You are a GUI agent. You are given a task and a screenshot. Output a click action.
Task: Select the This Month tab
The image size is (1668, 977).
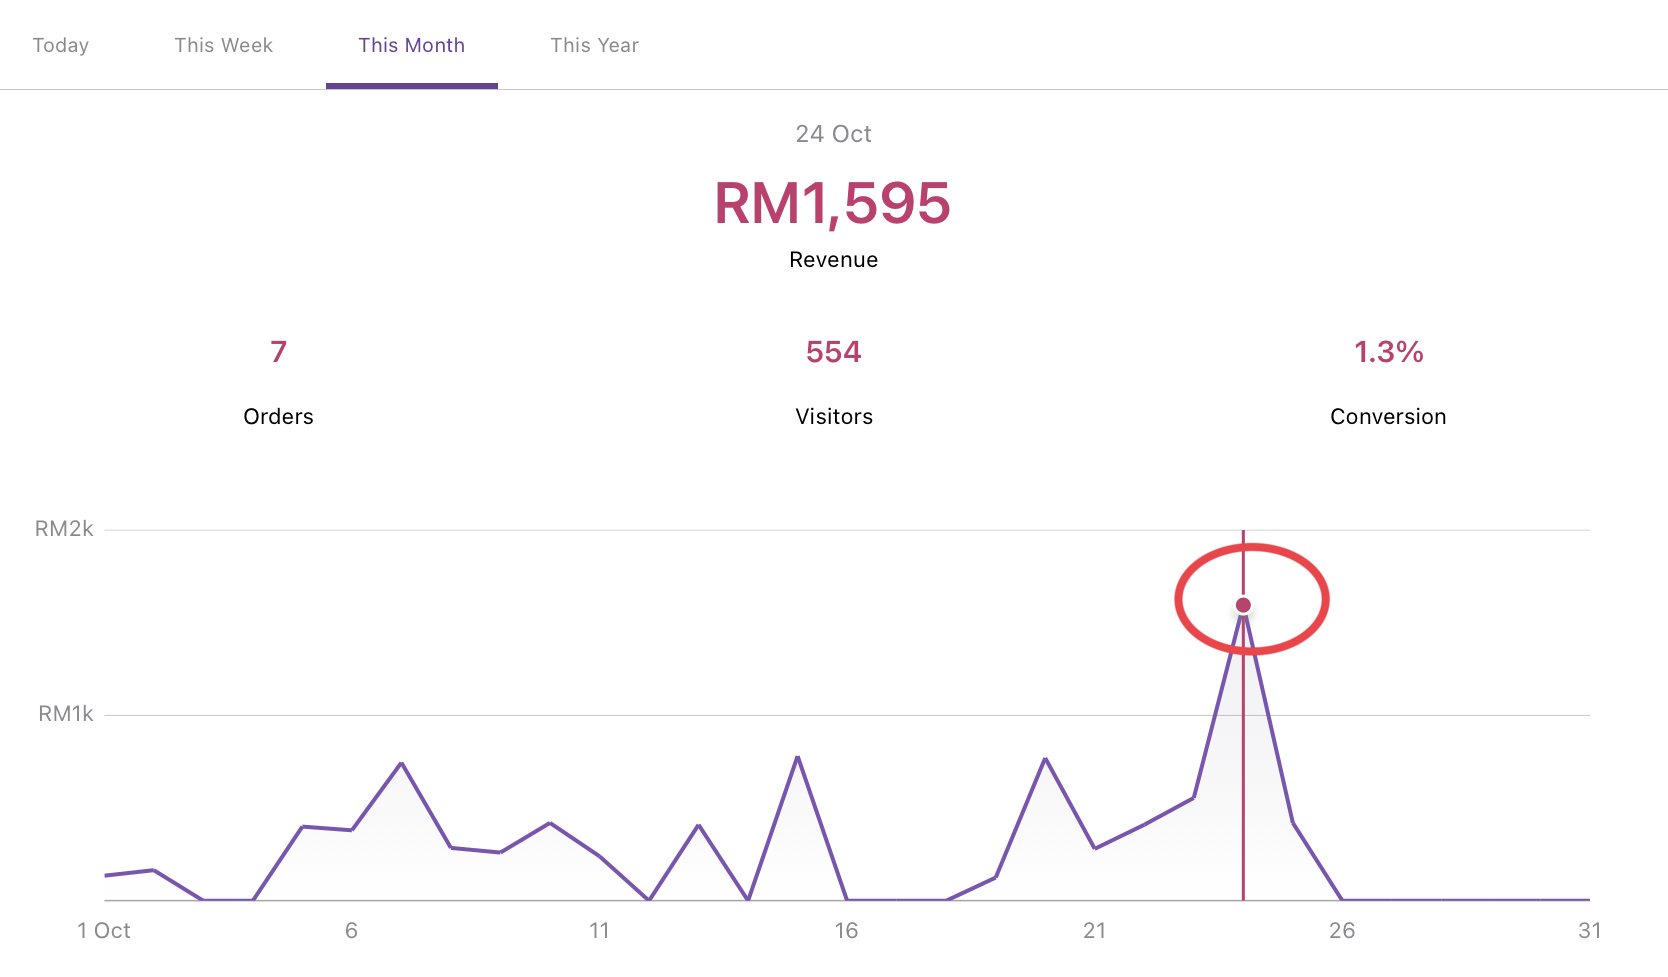(411, 45)
